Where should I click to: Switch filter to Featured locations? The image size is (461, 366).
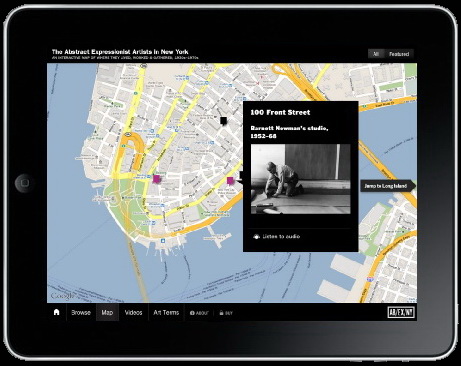pos(399,54)
